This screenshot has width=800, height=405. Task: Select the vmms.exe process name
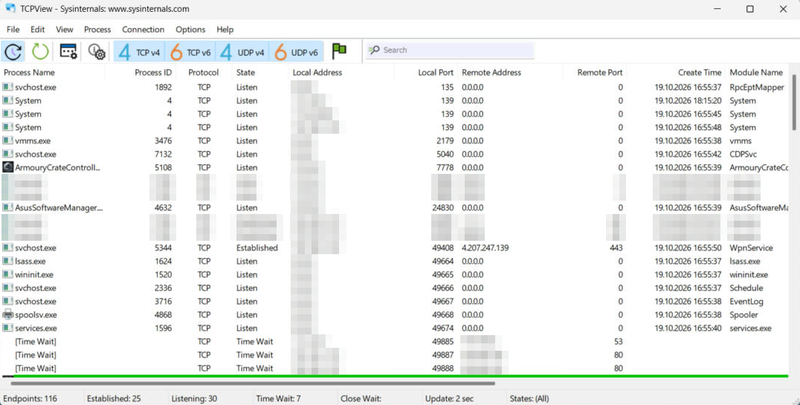pyautogui.click(x=33, y=141)
